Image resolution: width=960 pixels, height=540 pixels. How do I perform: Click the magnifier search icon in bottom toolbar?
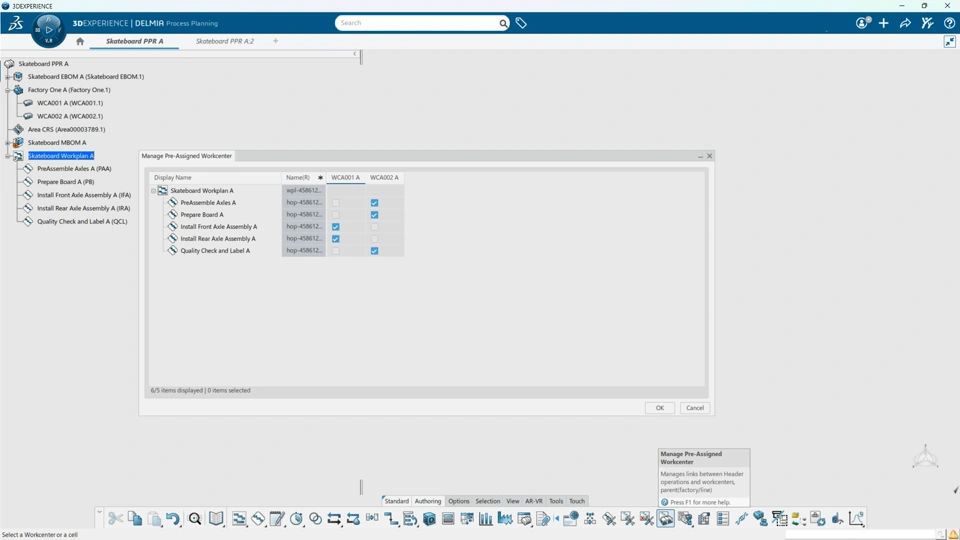(x=195, y=519)
